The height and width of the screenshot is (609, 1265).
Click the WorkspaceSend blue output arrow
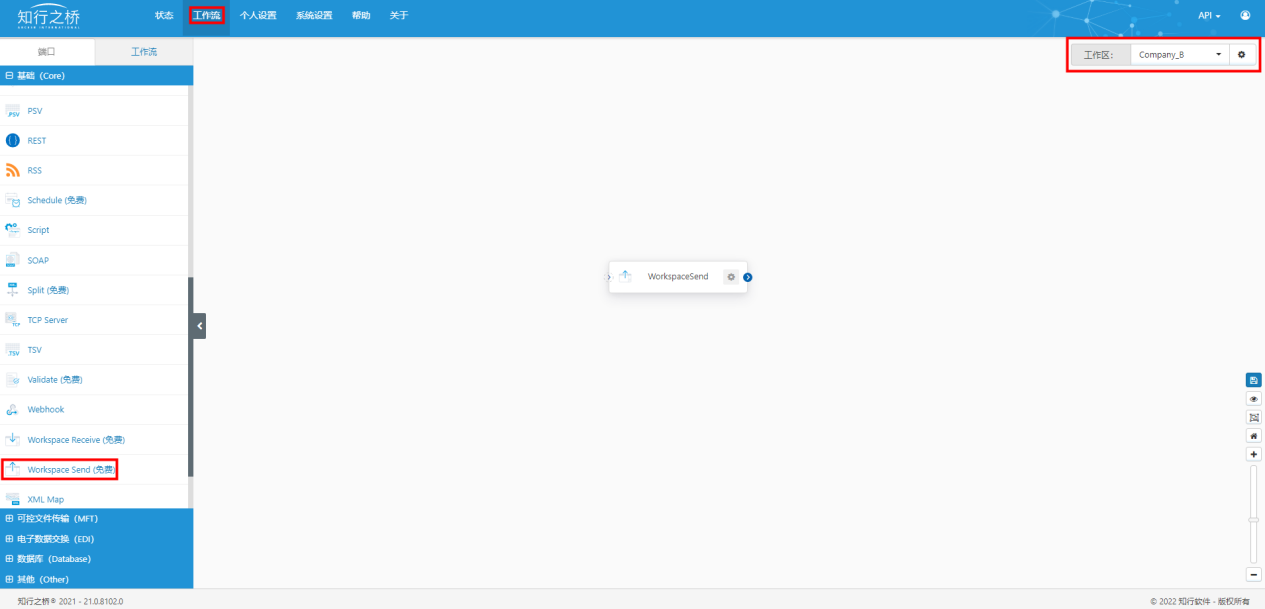[x=747, y=277]
